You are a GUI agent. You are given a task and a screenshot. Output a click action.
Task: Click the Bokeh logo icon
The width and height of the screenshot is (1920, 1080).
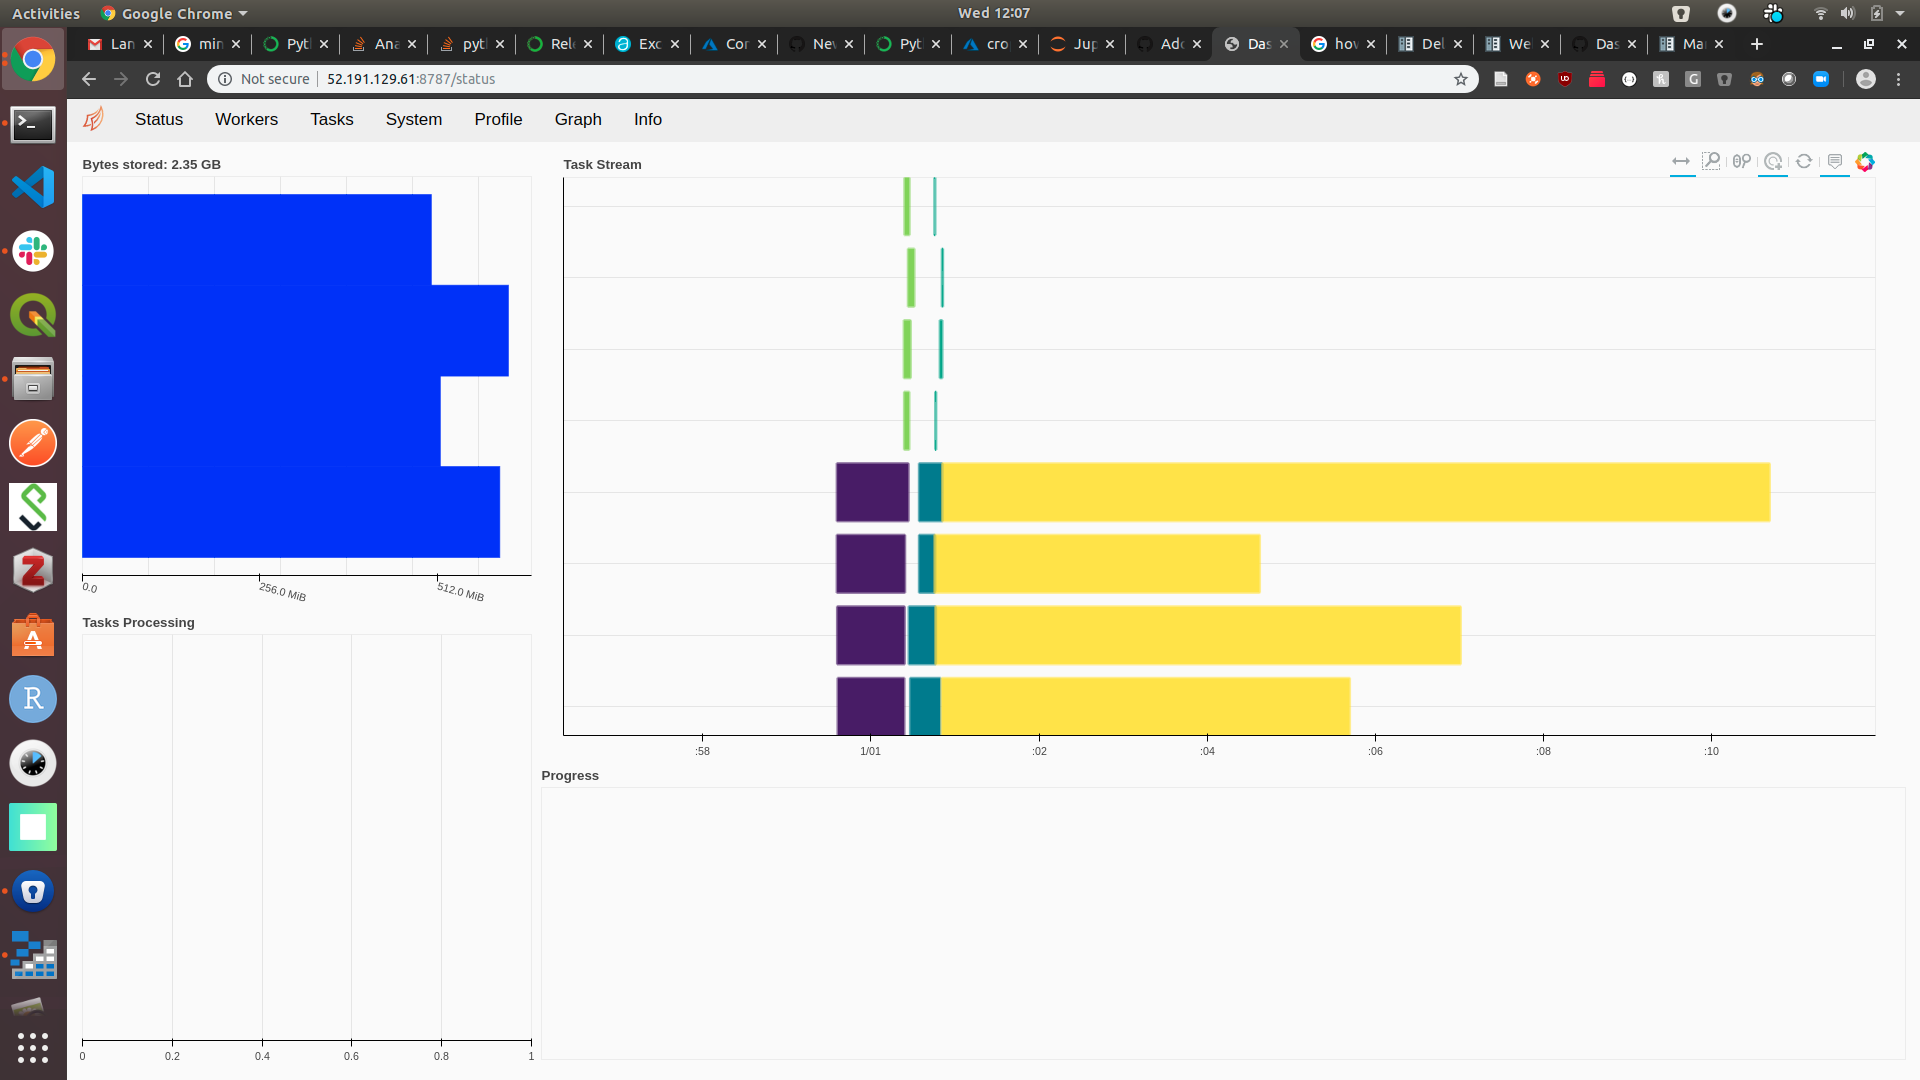(x=1865, y=162)
